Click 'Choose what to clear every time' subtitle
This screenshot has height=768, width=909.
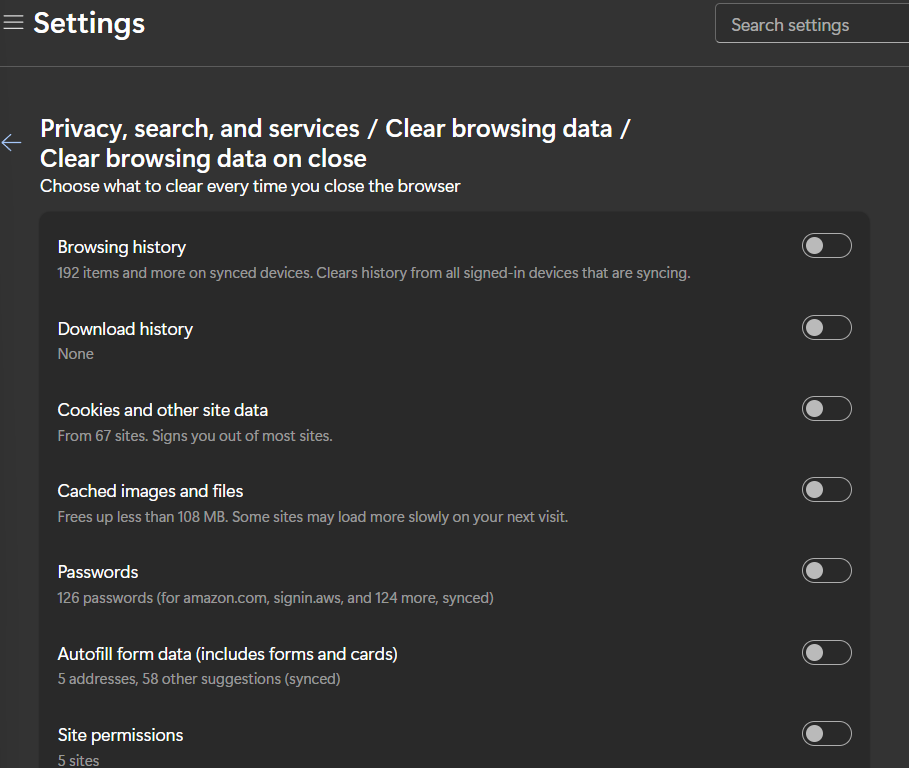[x=250, y=187]
